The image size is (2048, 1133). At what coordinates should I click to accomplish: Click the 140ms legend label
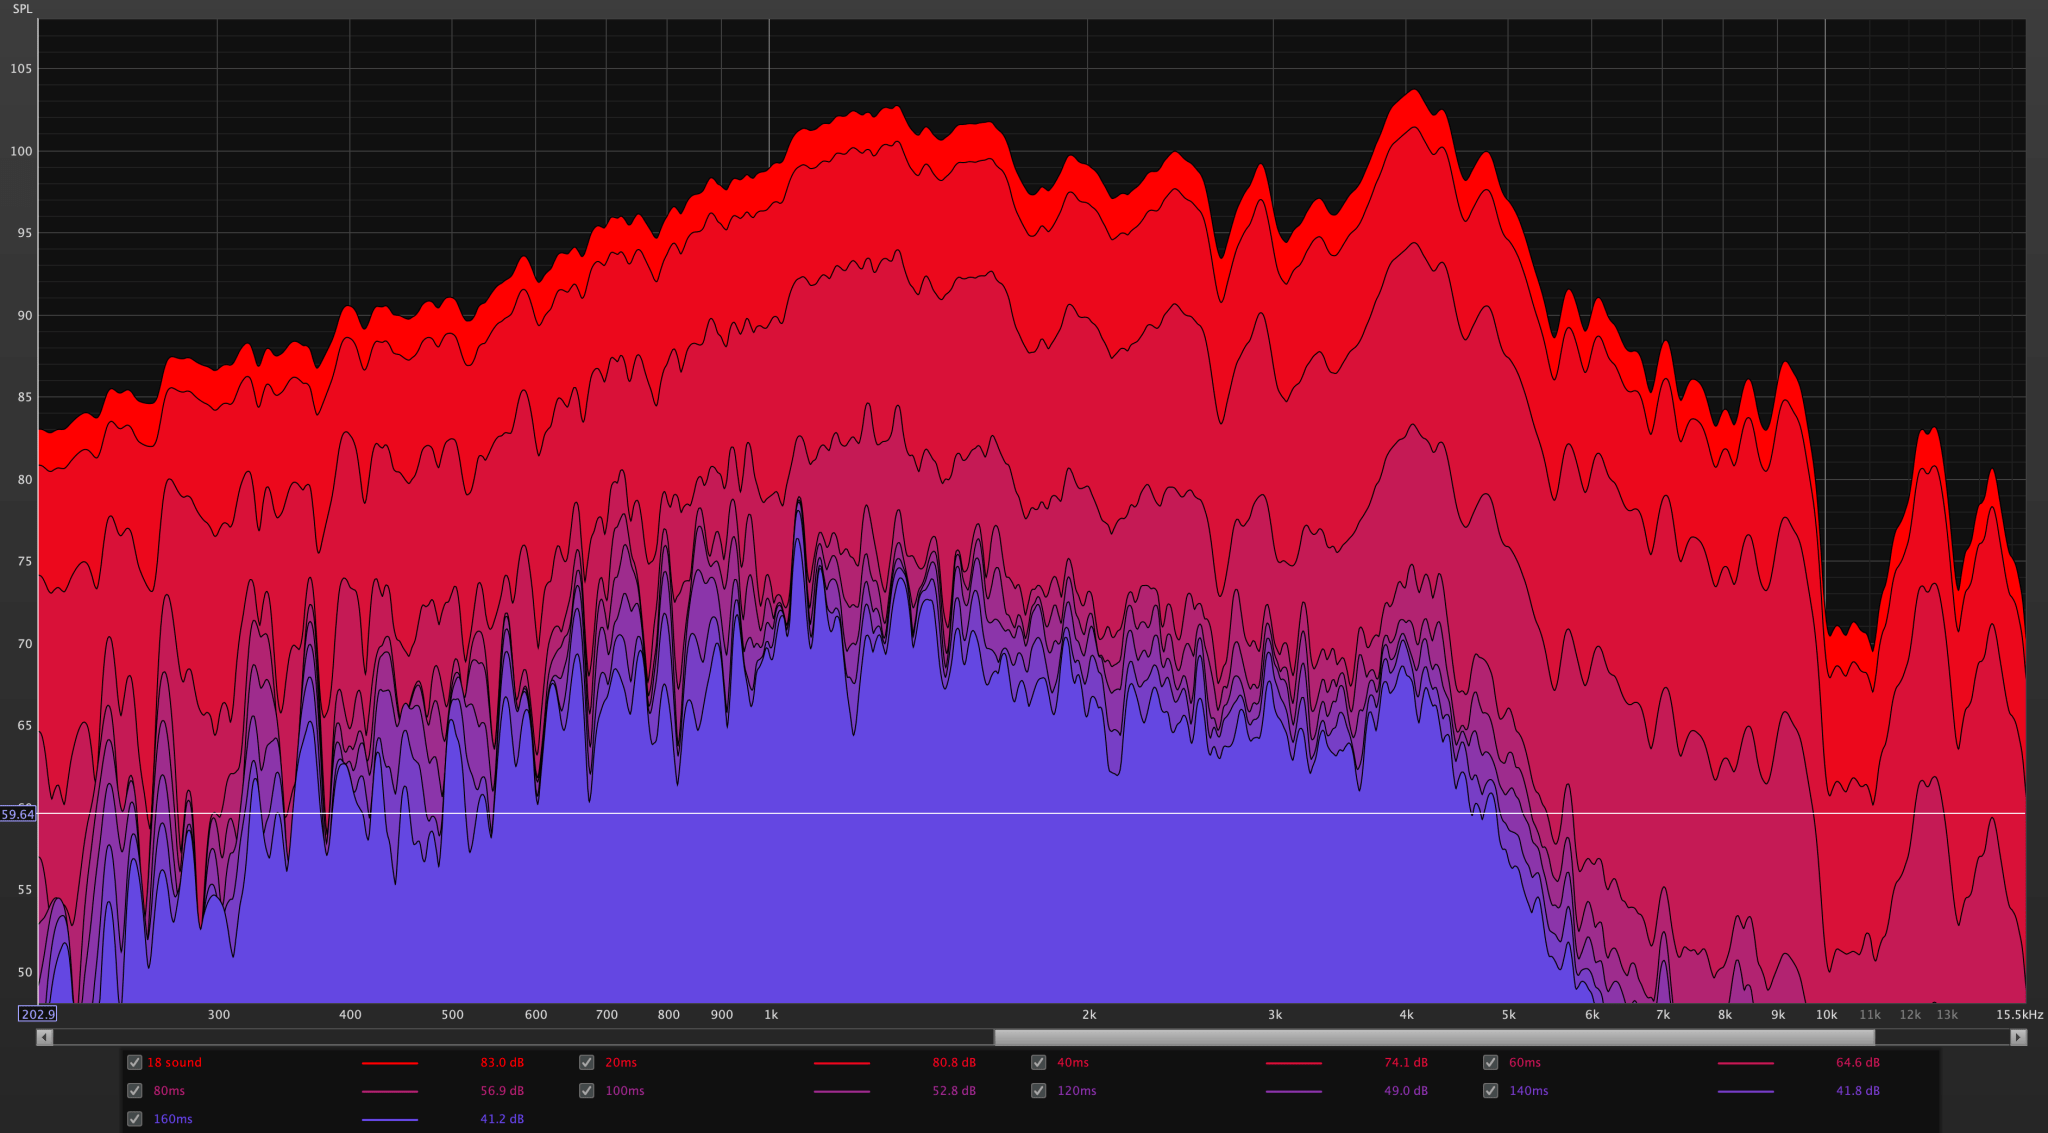tap(1529, 1090)
